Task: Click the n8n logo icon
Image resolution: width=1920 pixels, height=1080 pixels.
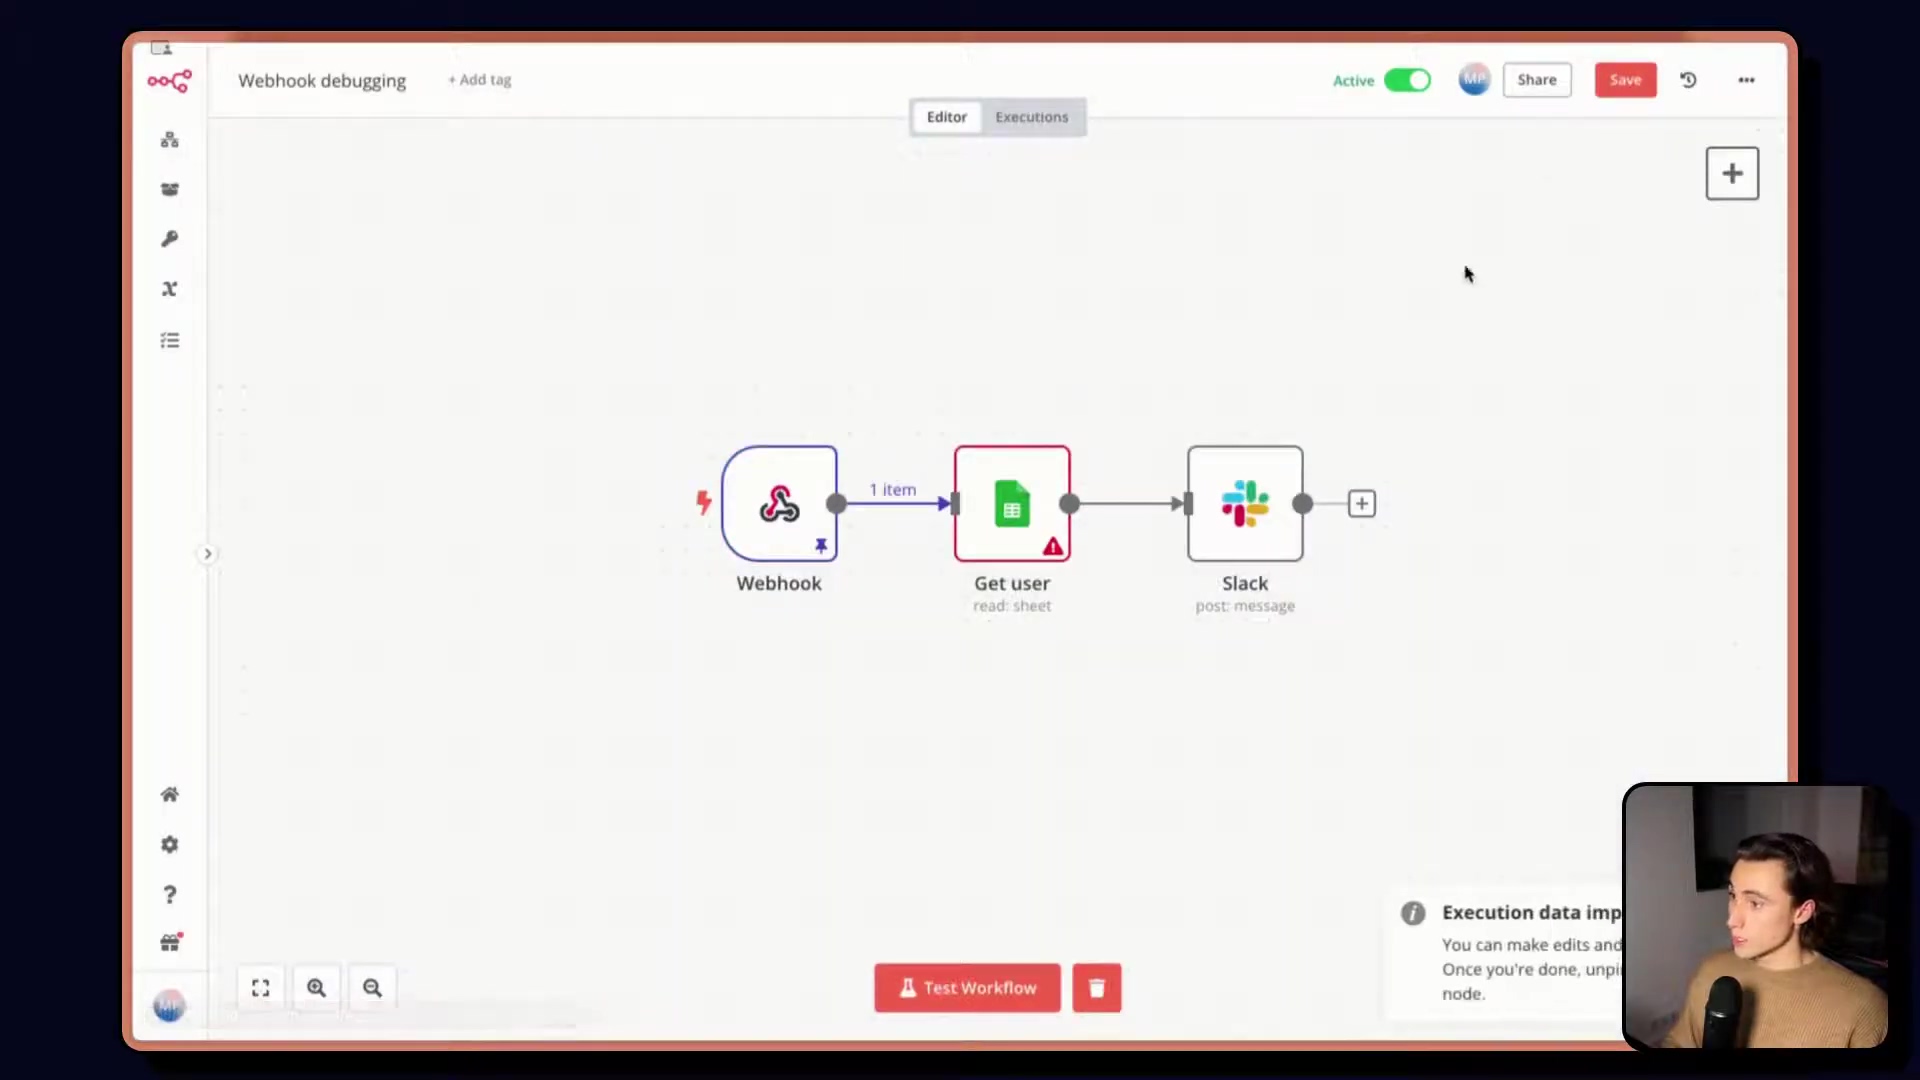Action: click(x=169, y=81)
